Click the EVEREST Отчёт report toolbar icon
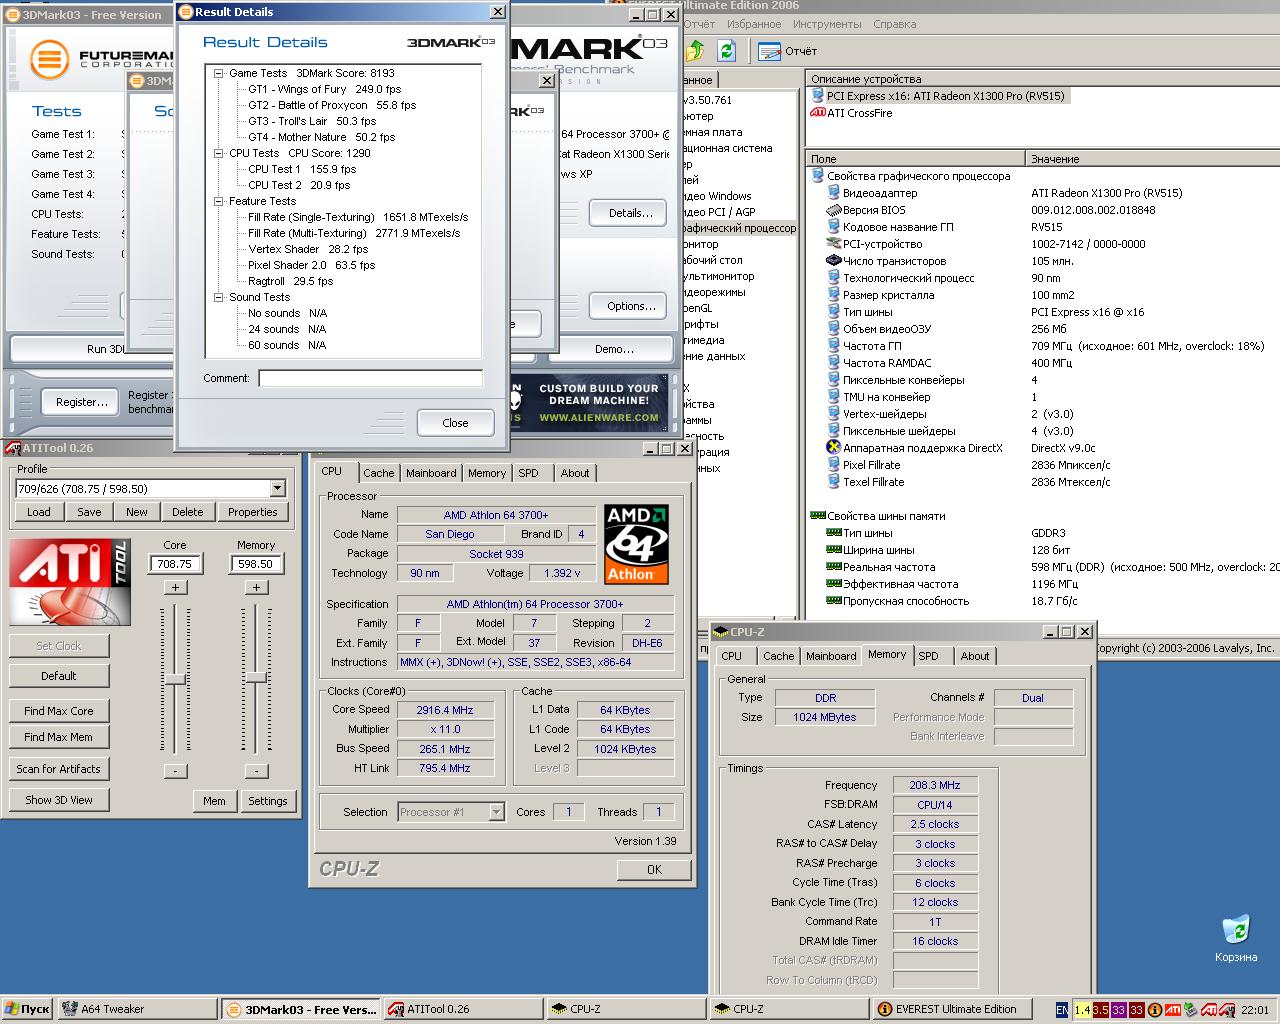Viewport: 1280px width, 1024px height. pos(769,51)
